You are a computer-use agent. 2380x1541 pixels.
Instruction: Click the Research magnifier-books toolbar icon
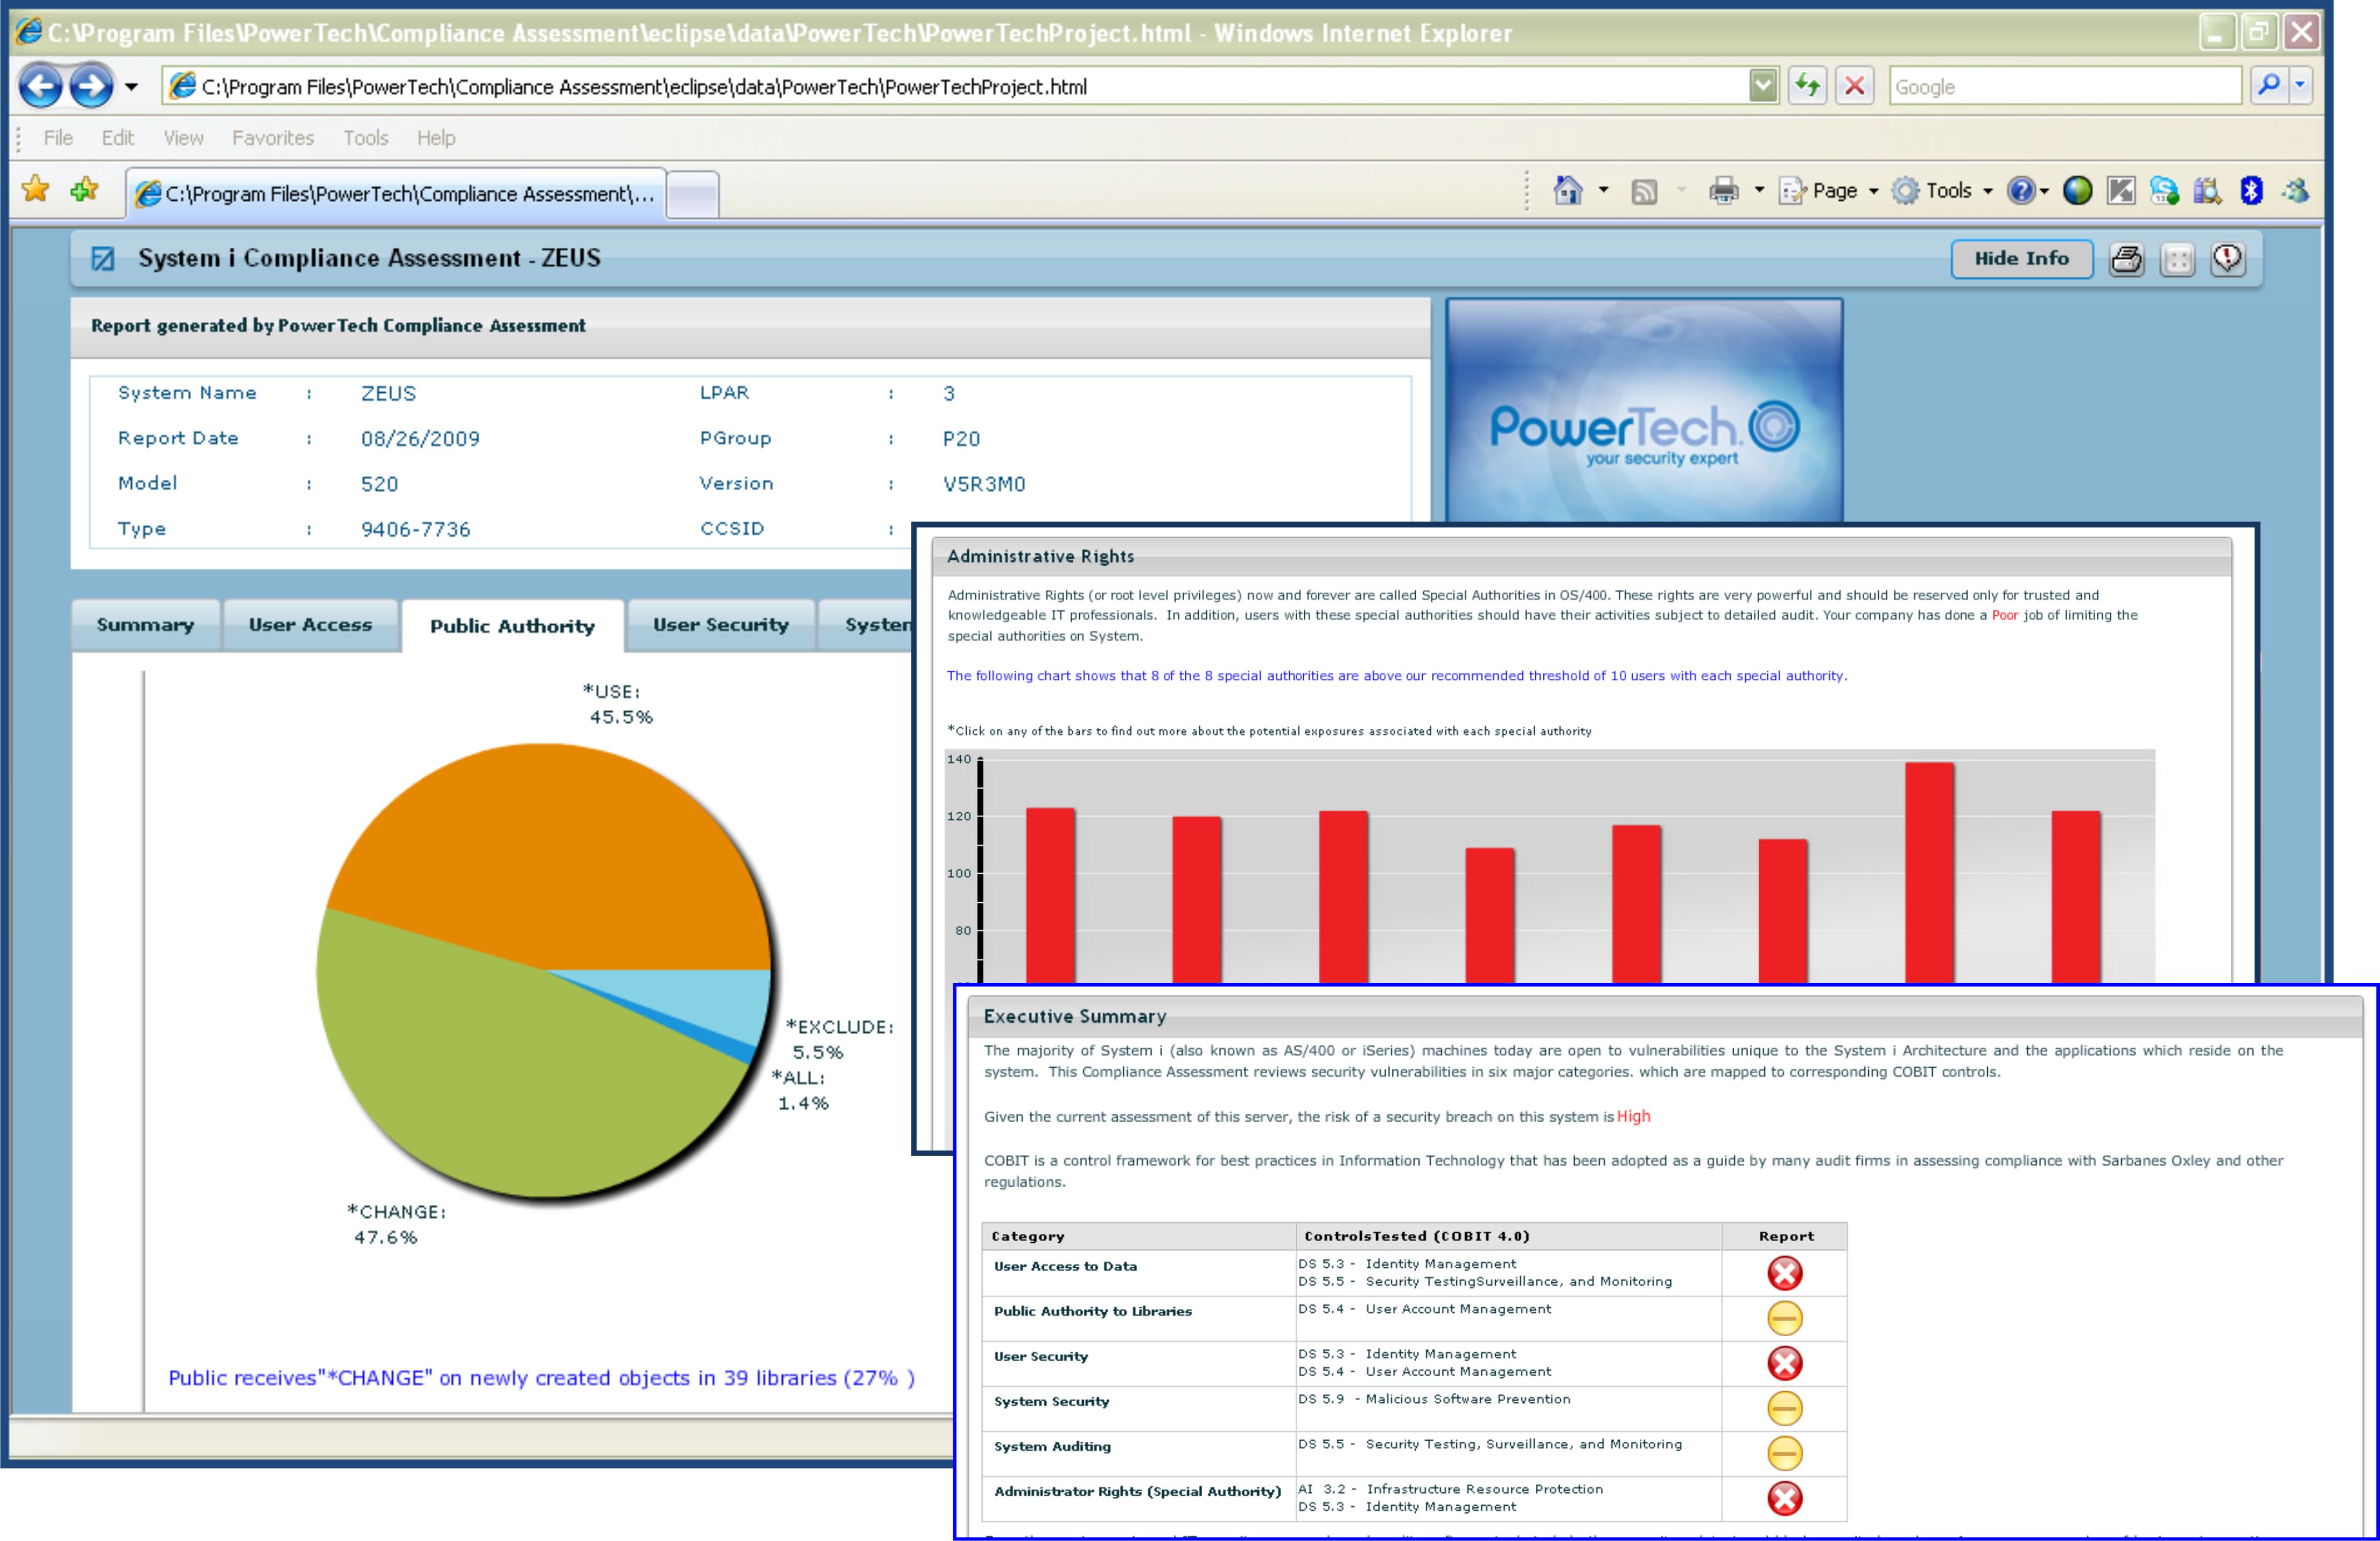[2207, 190]
